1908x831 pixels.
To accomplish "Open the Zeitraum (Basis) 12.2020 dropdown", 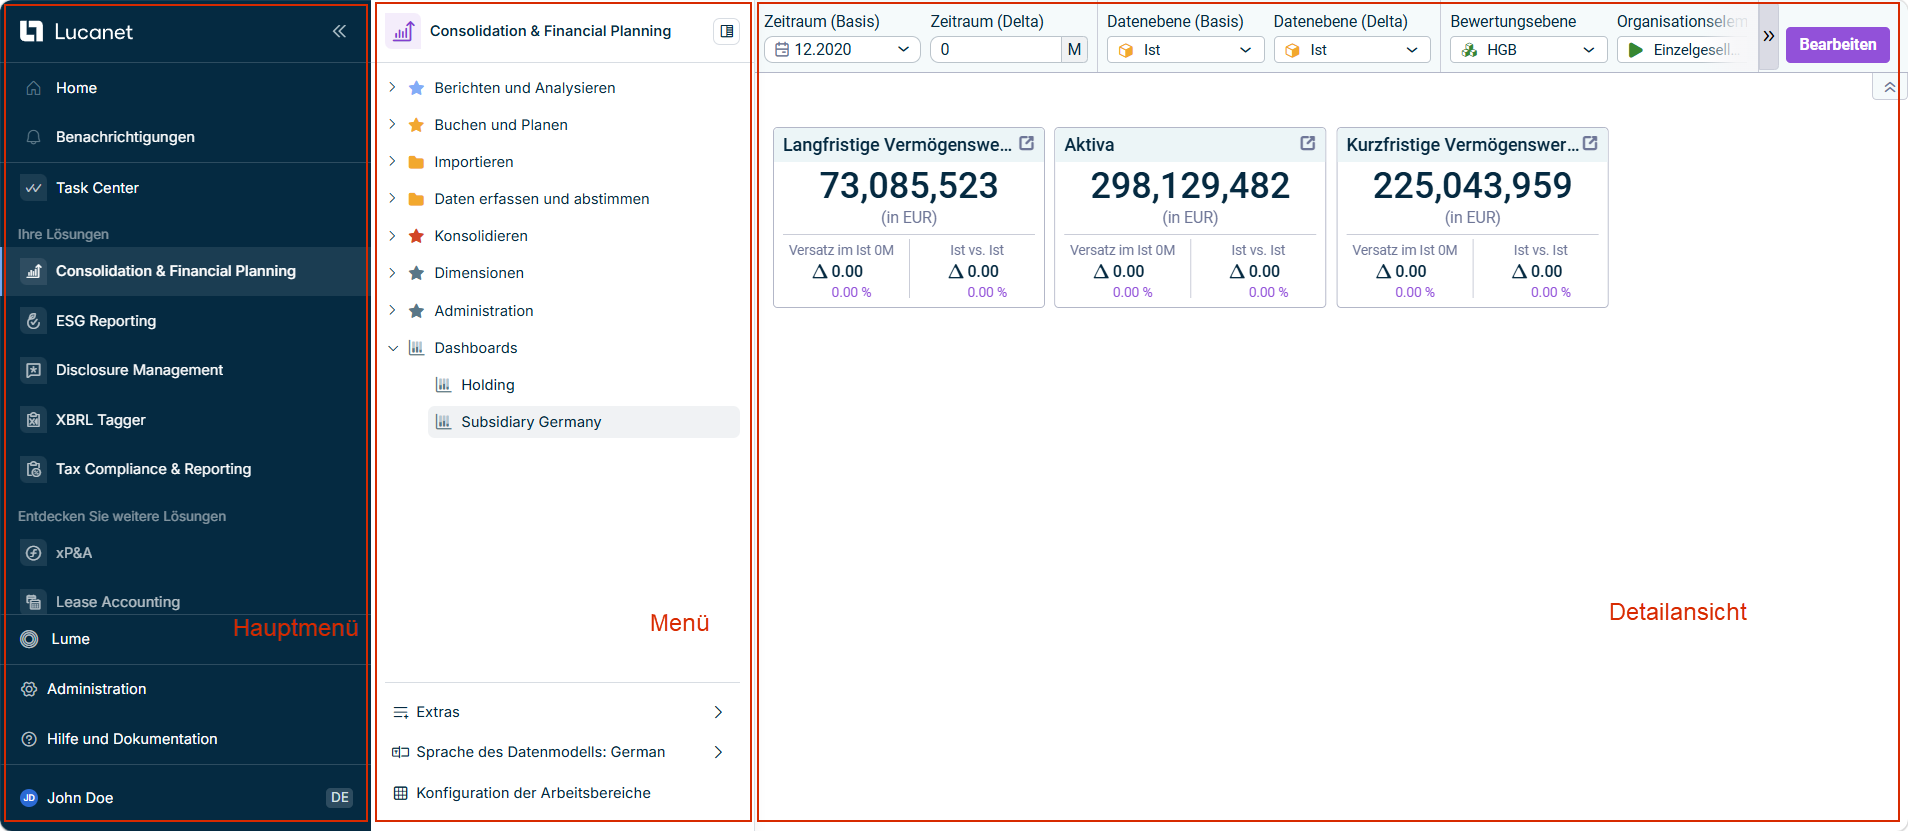I will coord(842,49).
